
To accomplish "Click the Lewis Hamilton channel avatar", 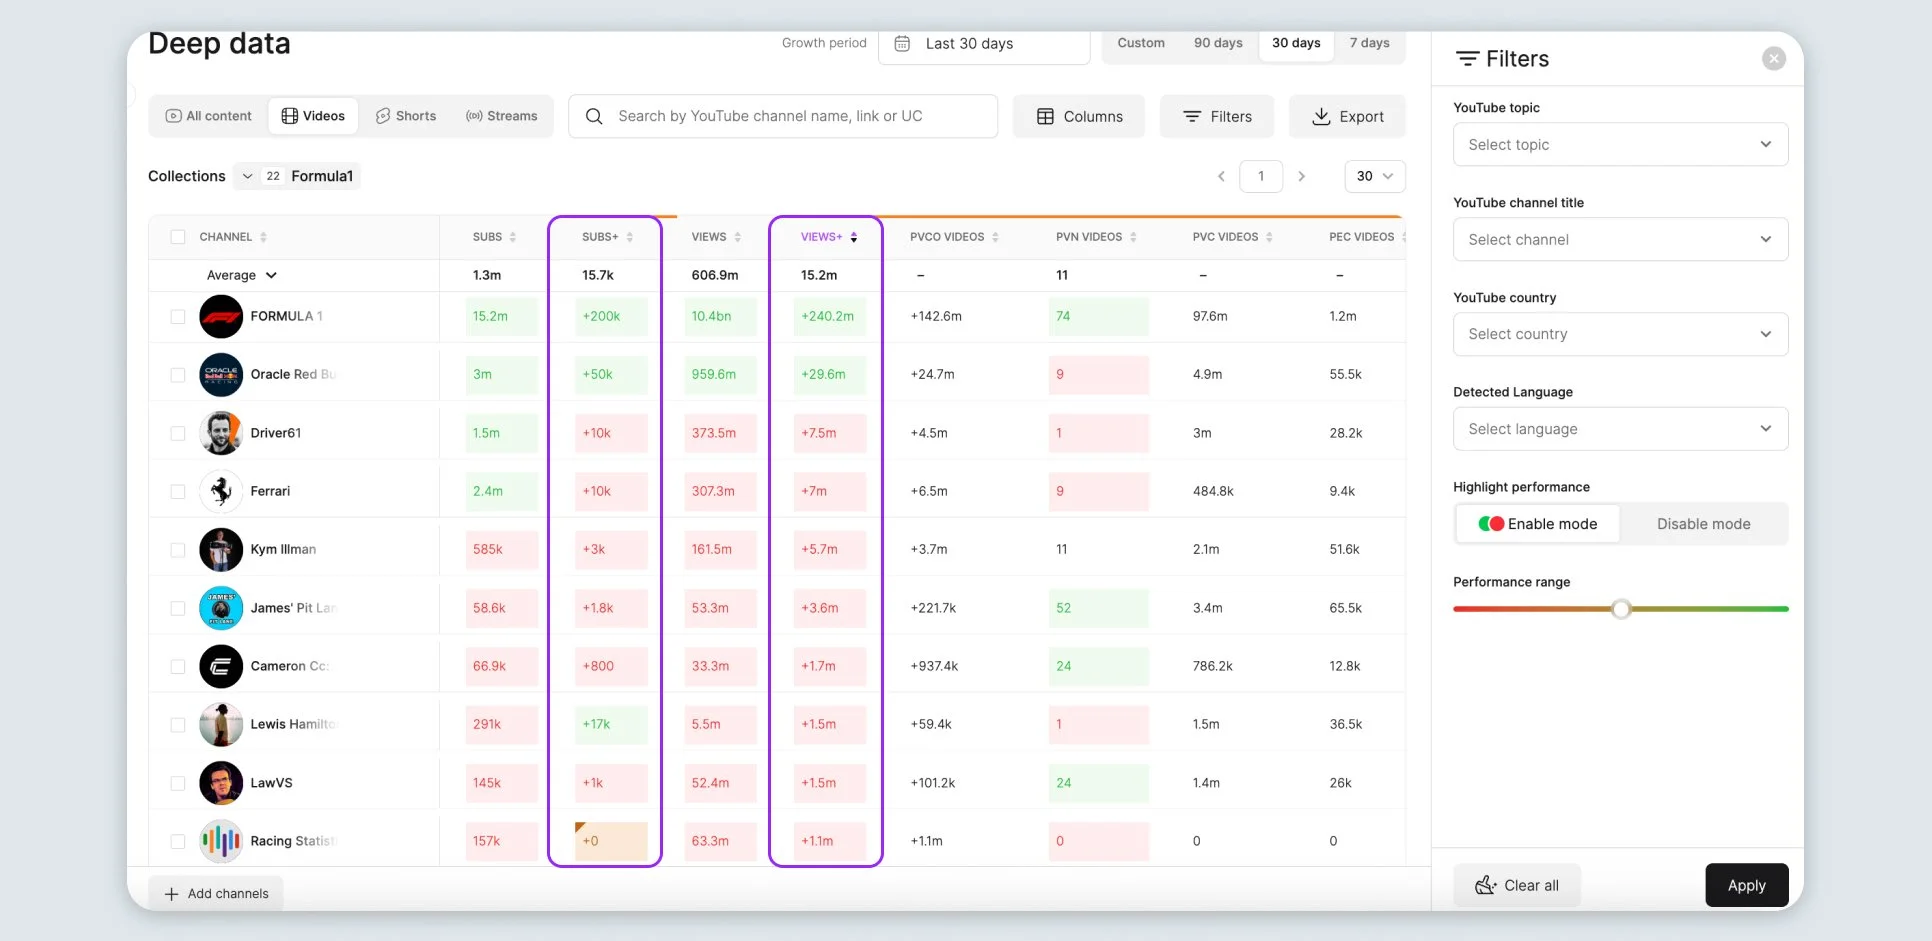I will coord(221,724).
